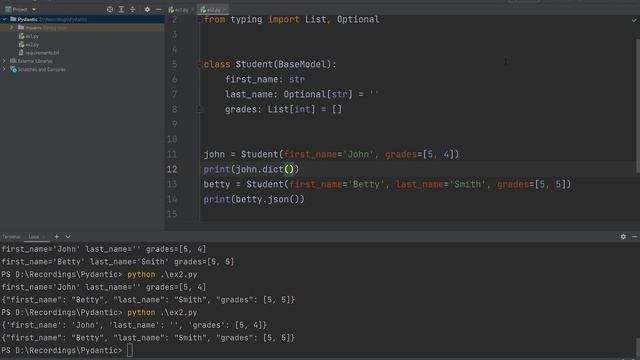Click 'List[int]' on the grades line

coord(291,109)
